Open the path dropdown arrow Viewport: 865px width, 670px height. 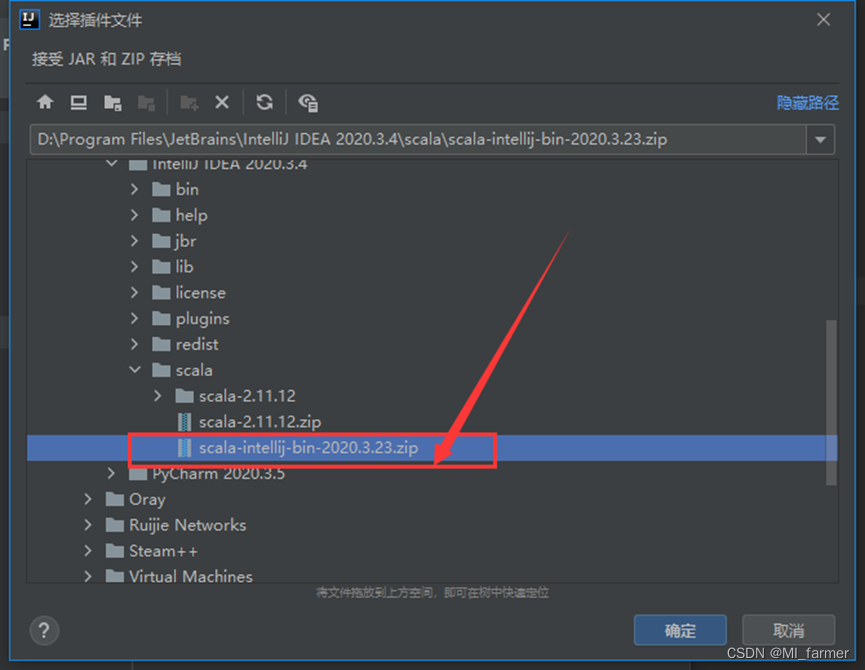tap(820, 139)
